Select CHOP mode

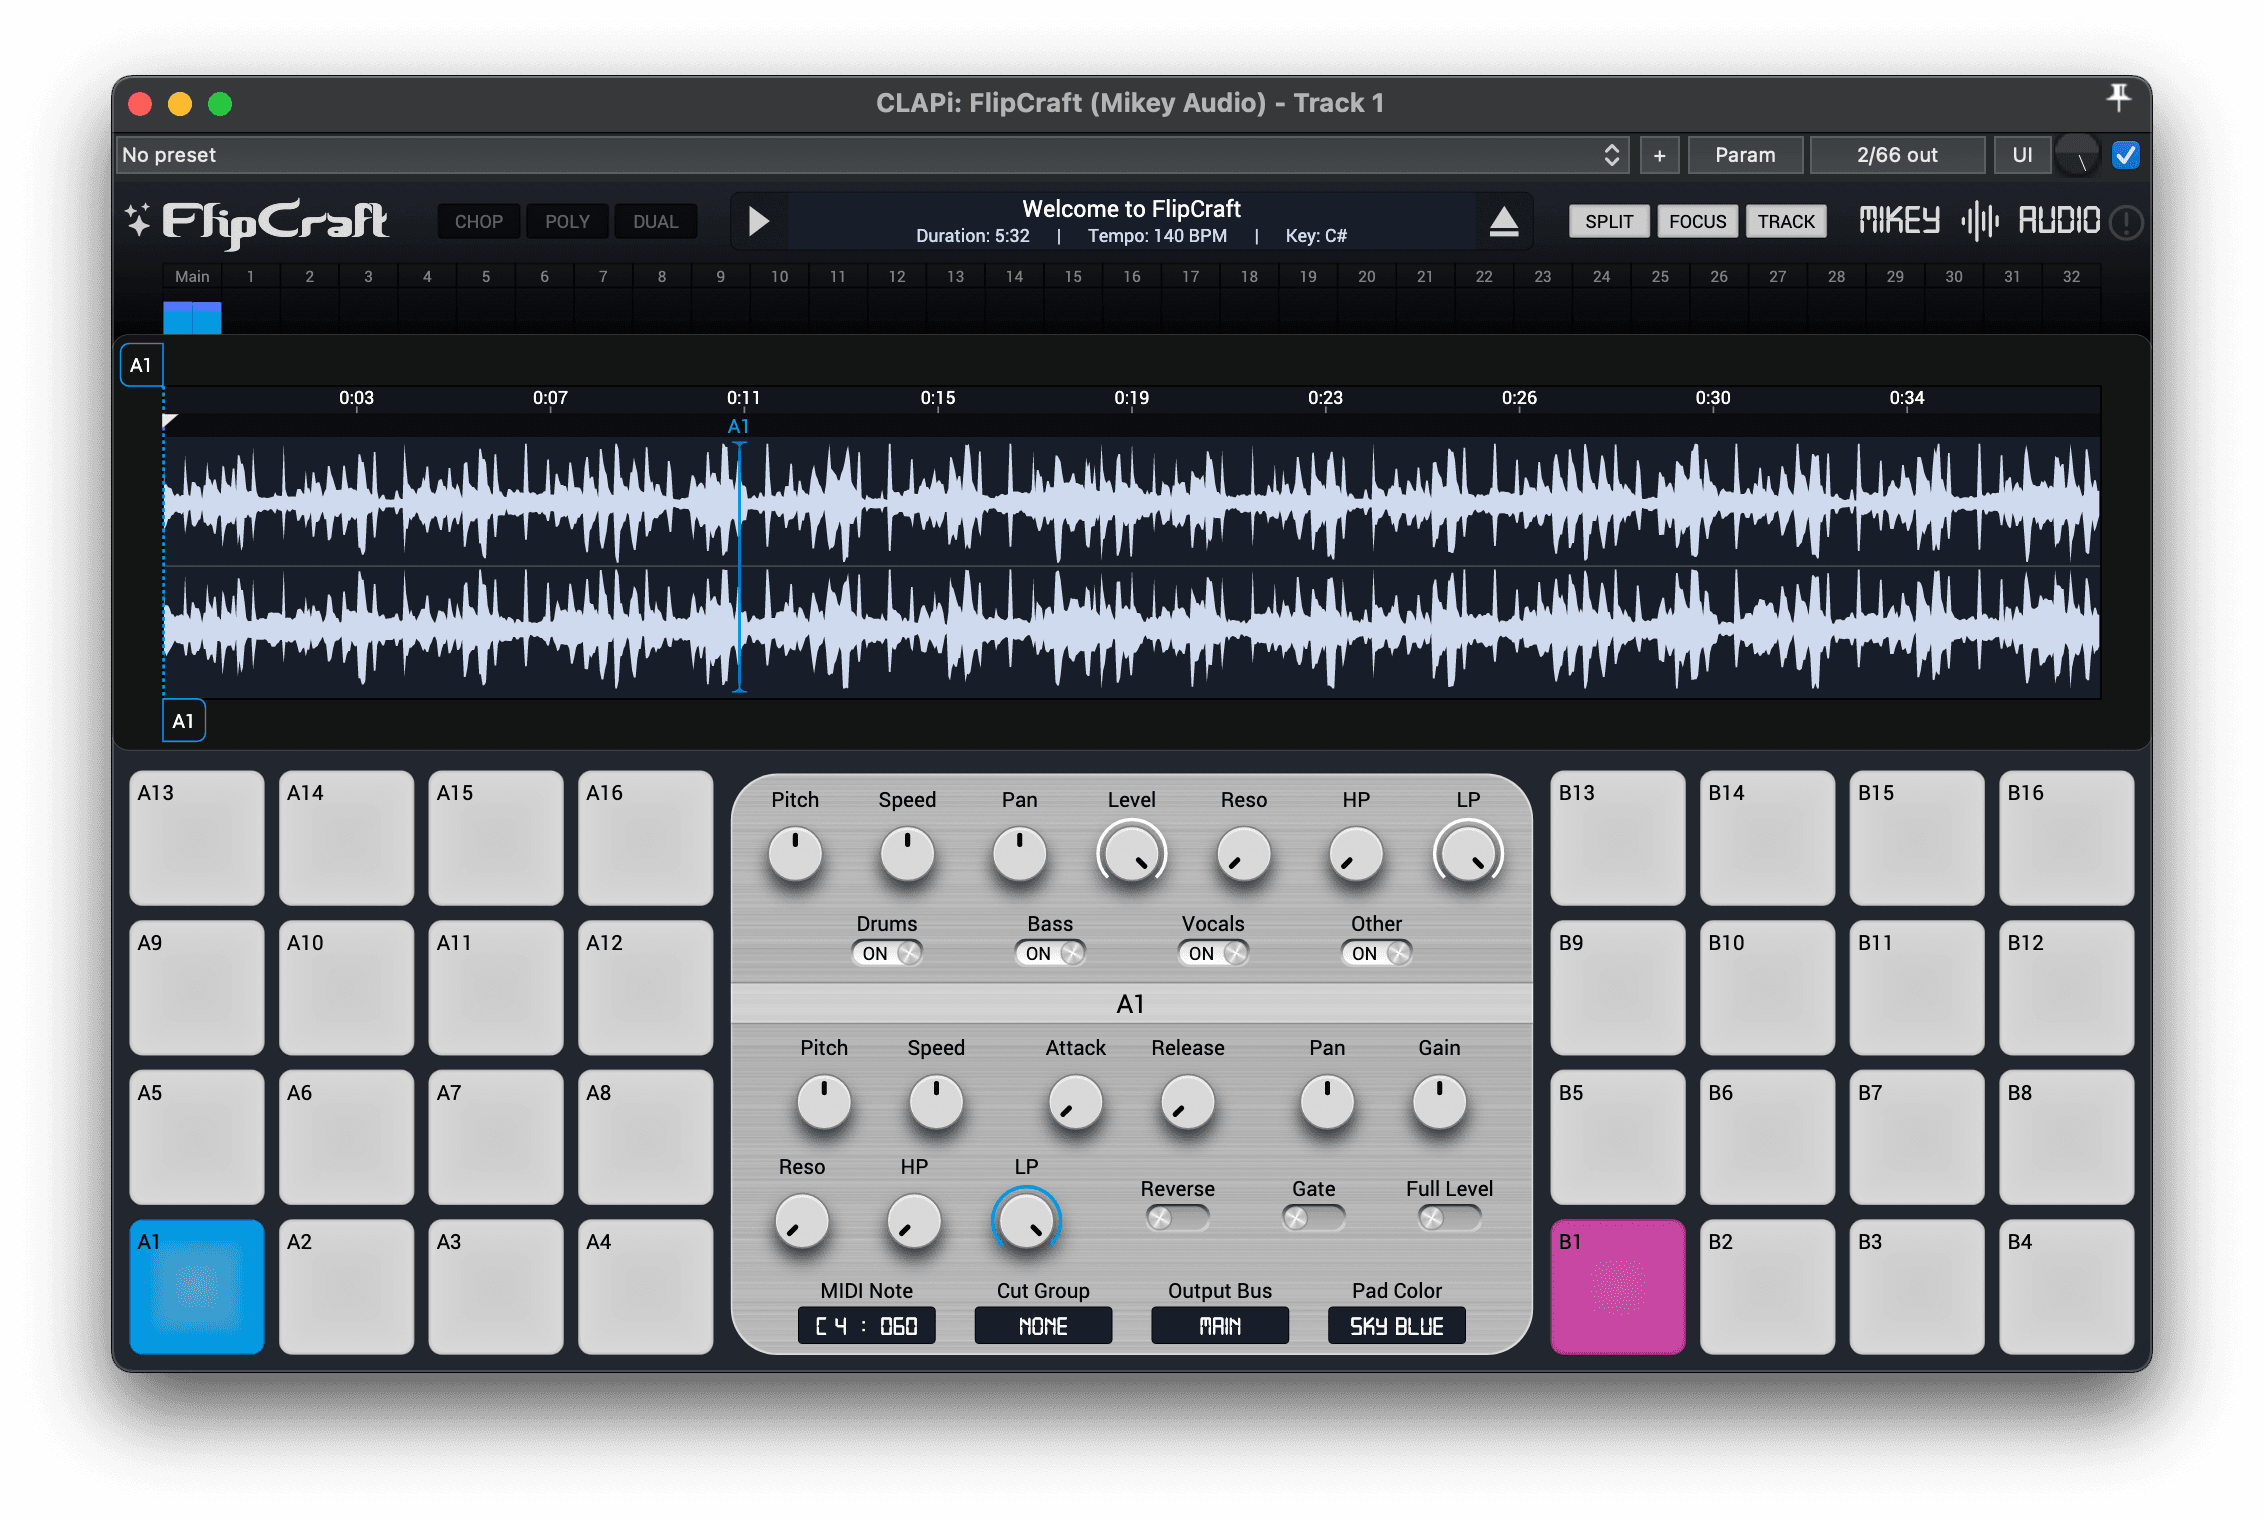(478, 221)
